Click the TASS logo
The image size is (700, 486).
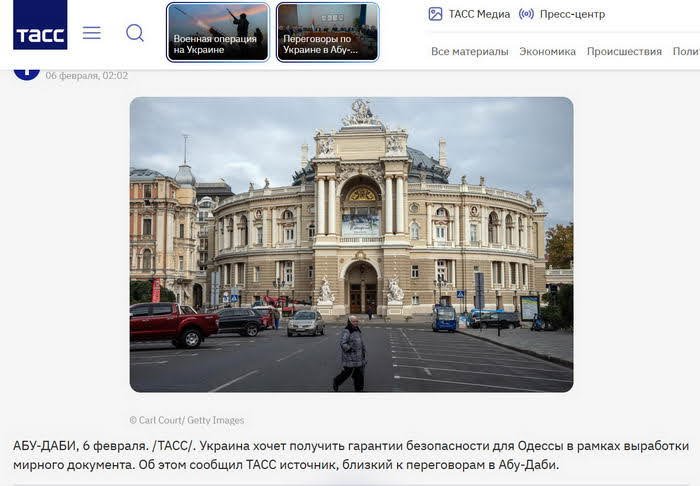40,25
